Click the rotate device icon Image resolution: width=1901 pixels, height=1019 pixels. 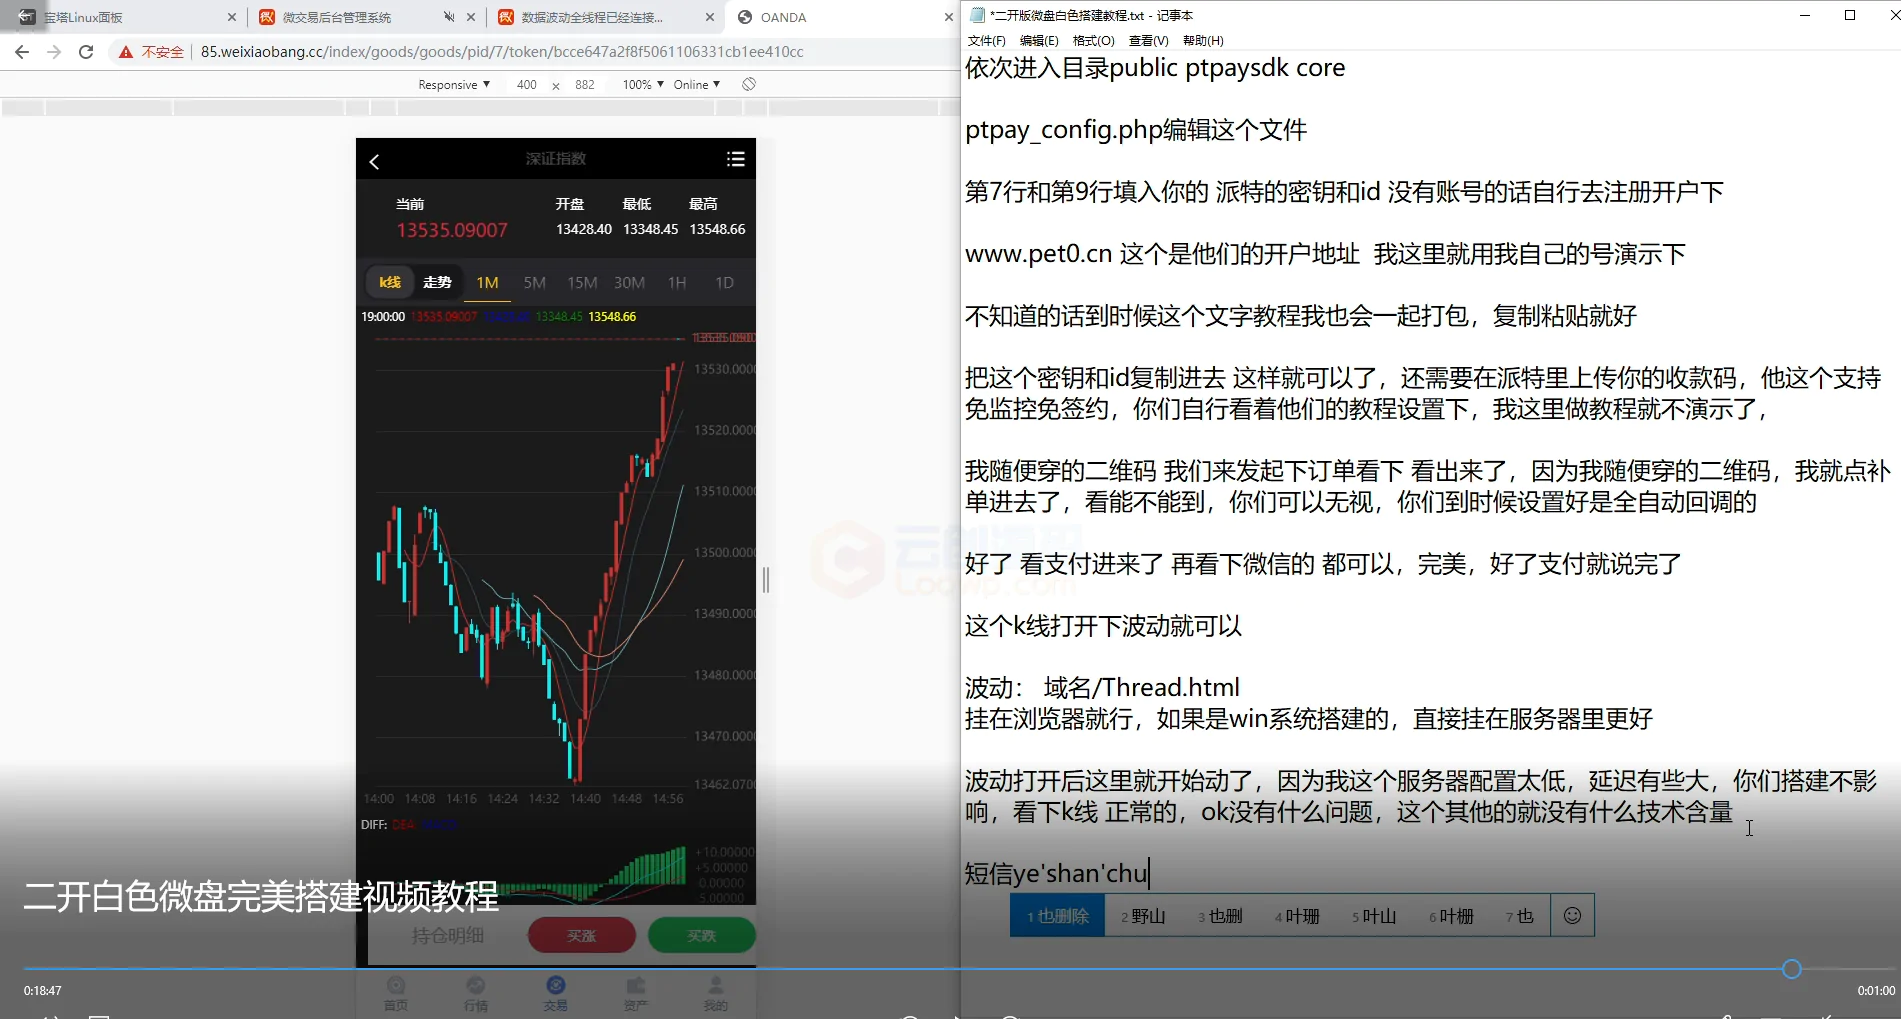(x=749, y=85)
